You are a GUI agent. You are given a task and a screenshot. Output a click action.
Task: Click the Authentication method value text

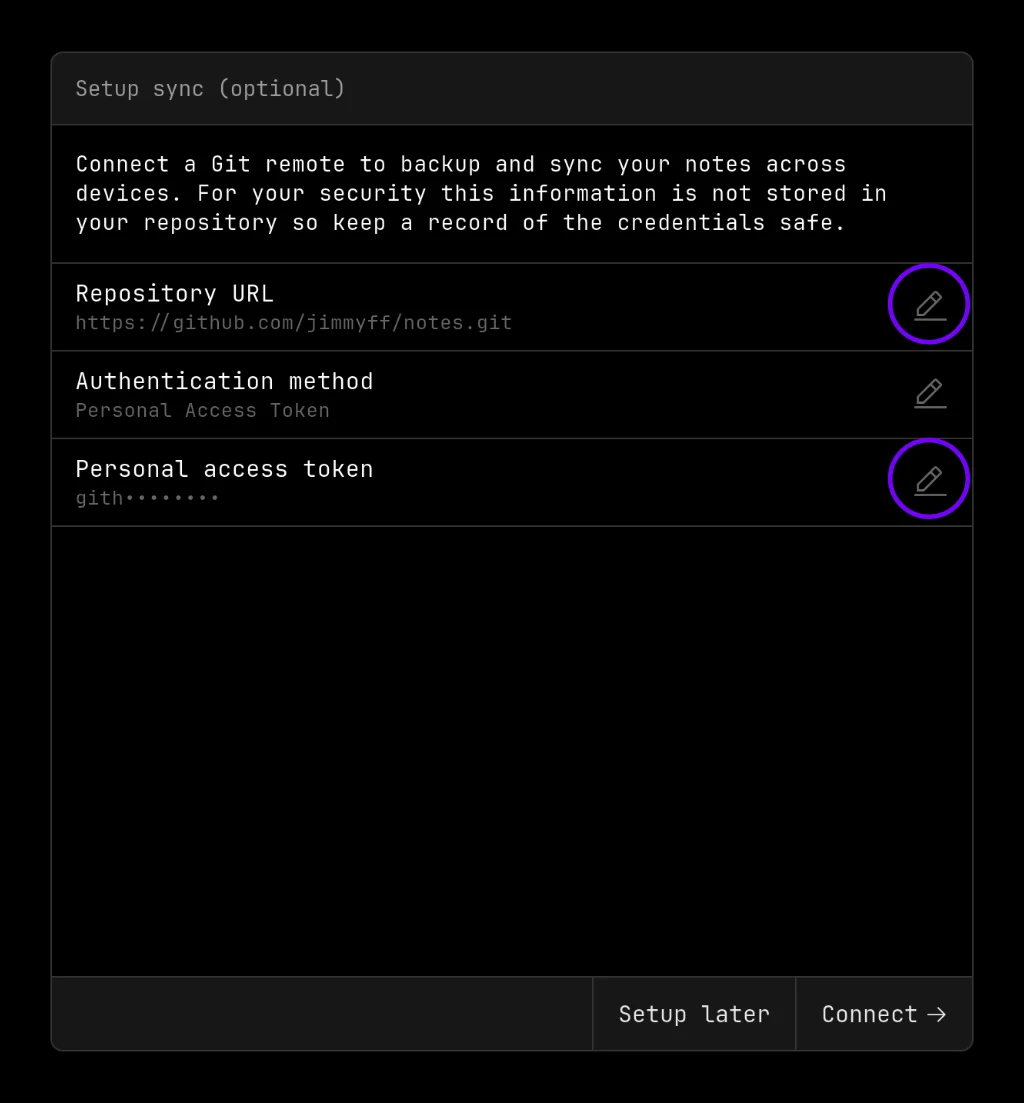coord(202,410)
